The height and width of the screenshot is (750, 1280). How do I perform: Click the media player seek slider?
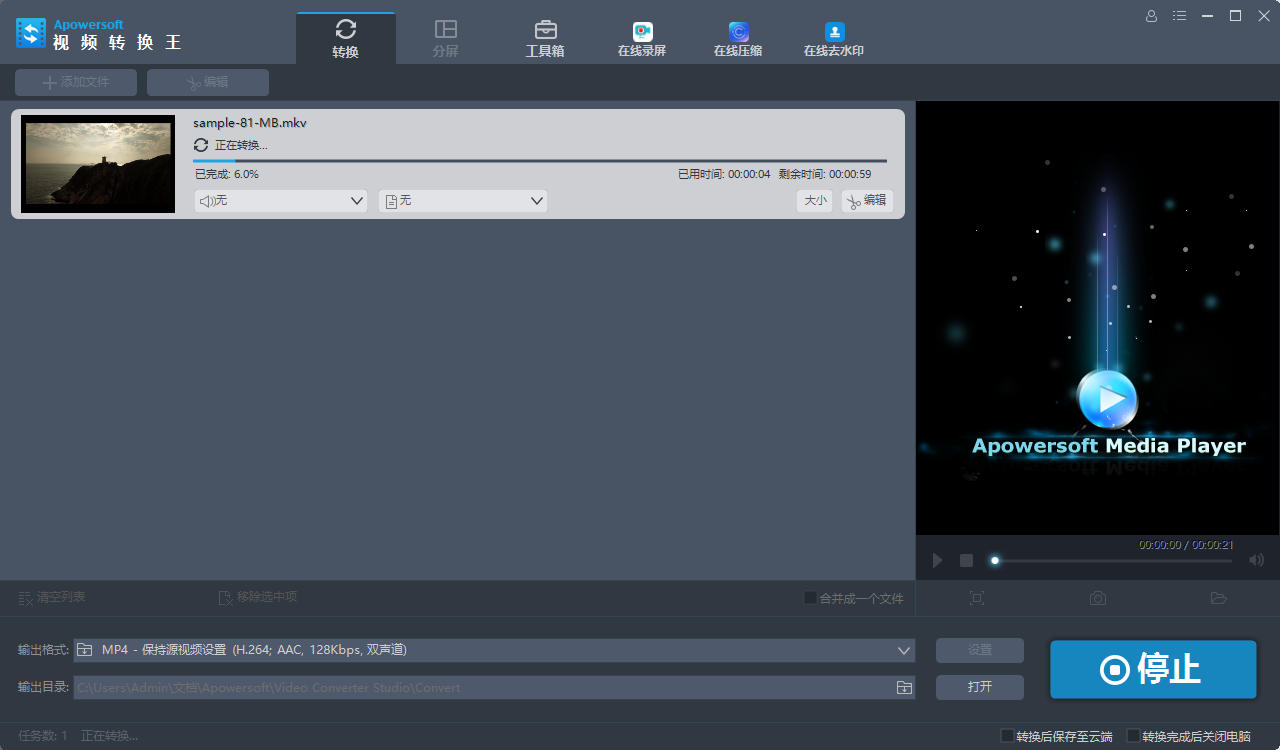[x=1111, y=561]
